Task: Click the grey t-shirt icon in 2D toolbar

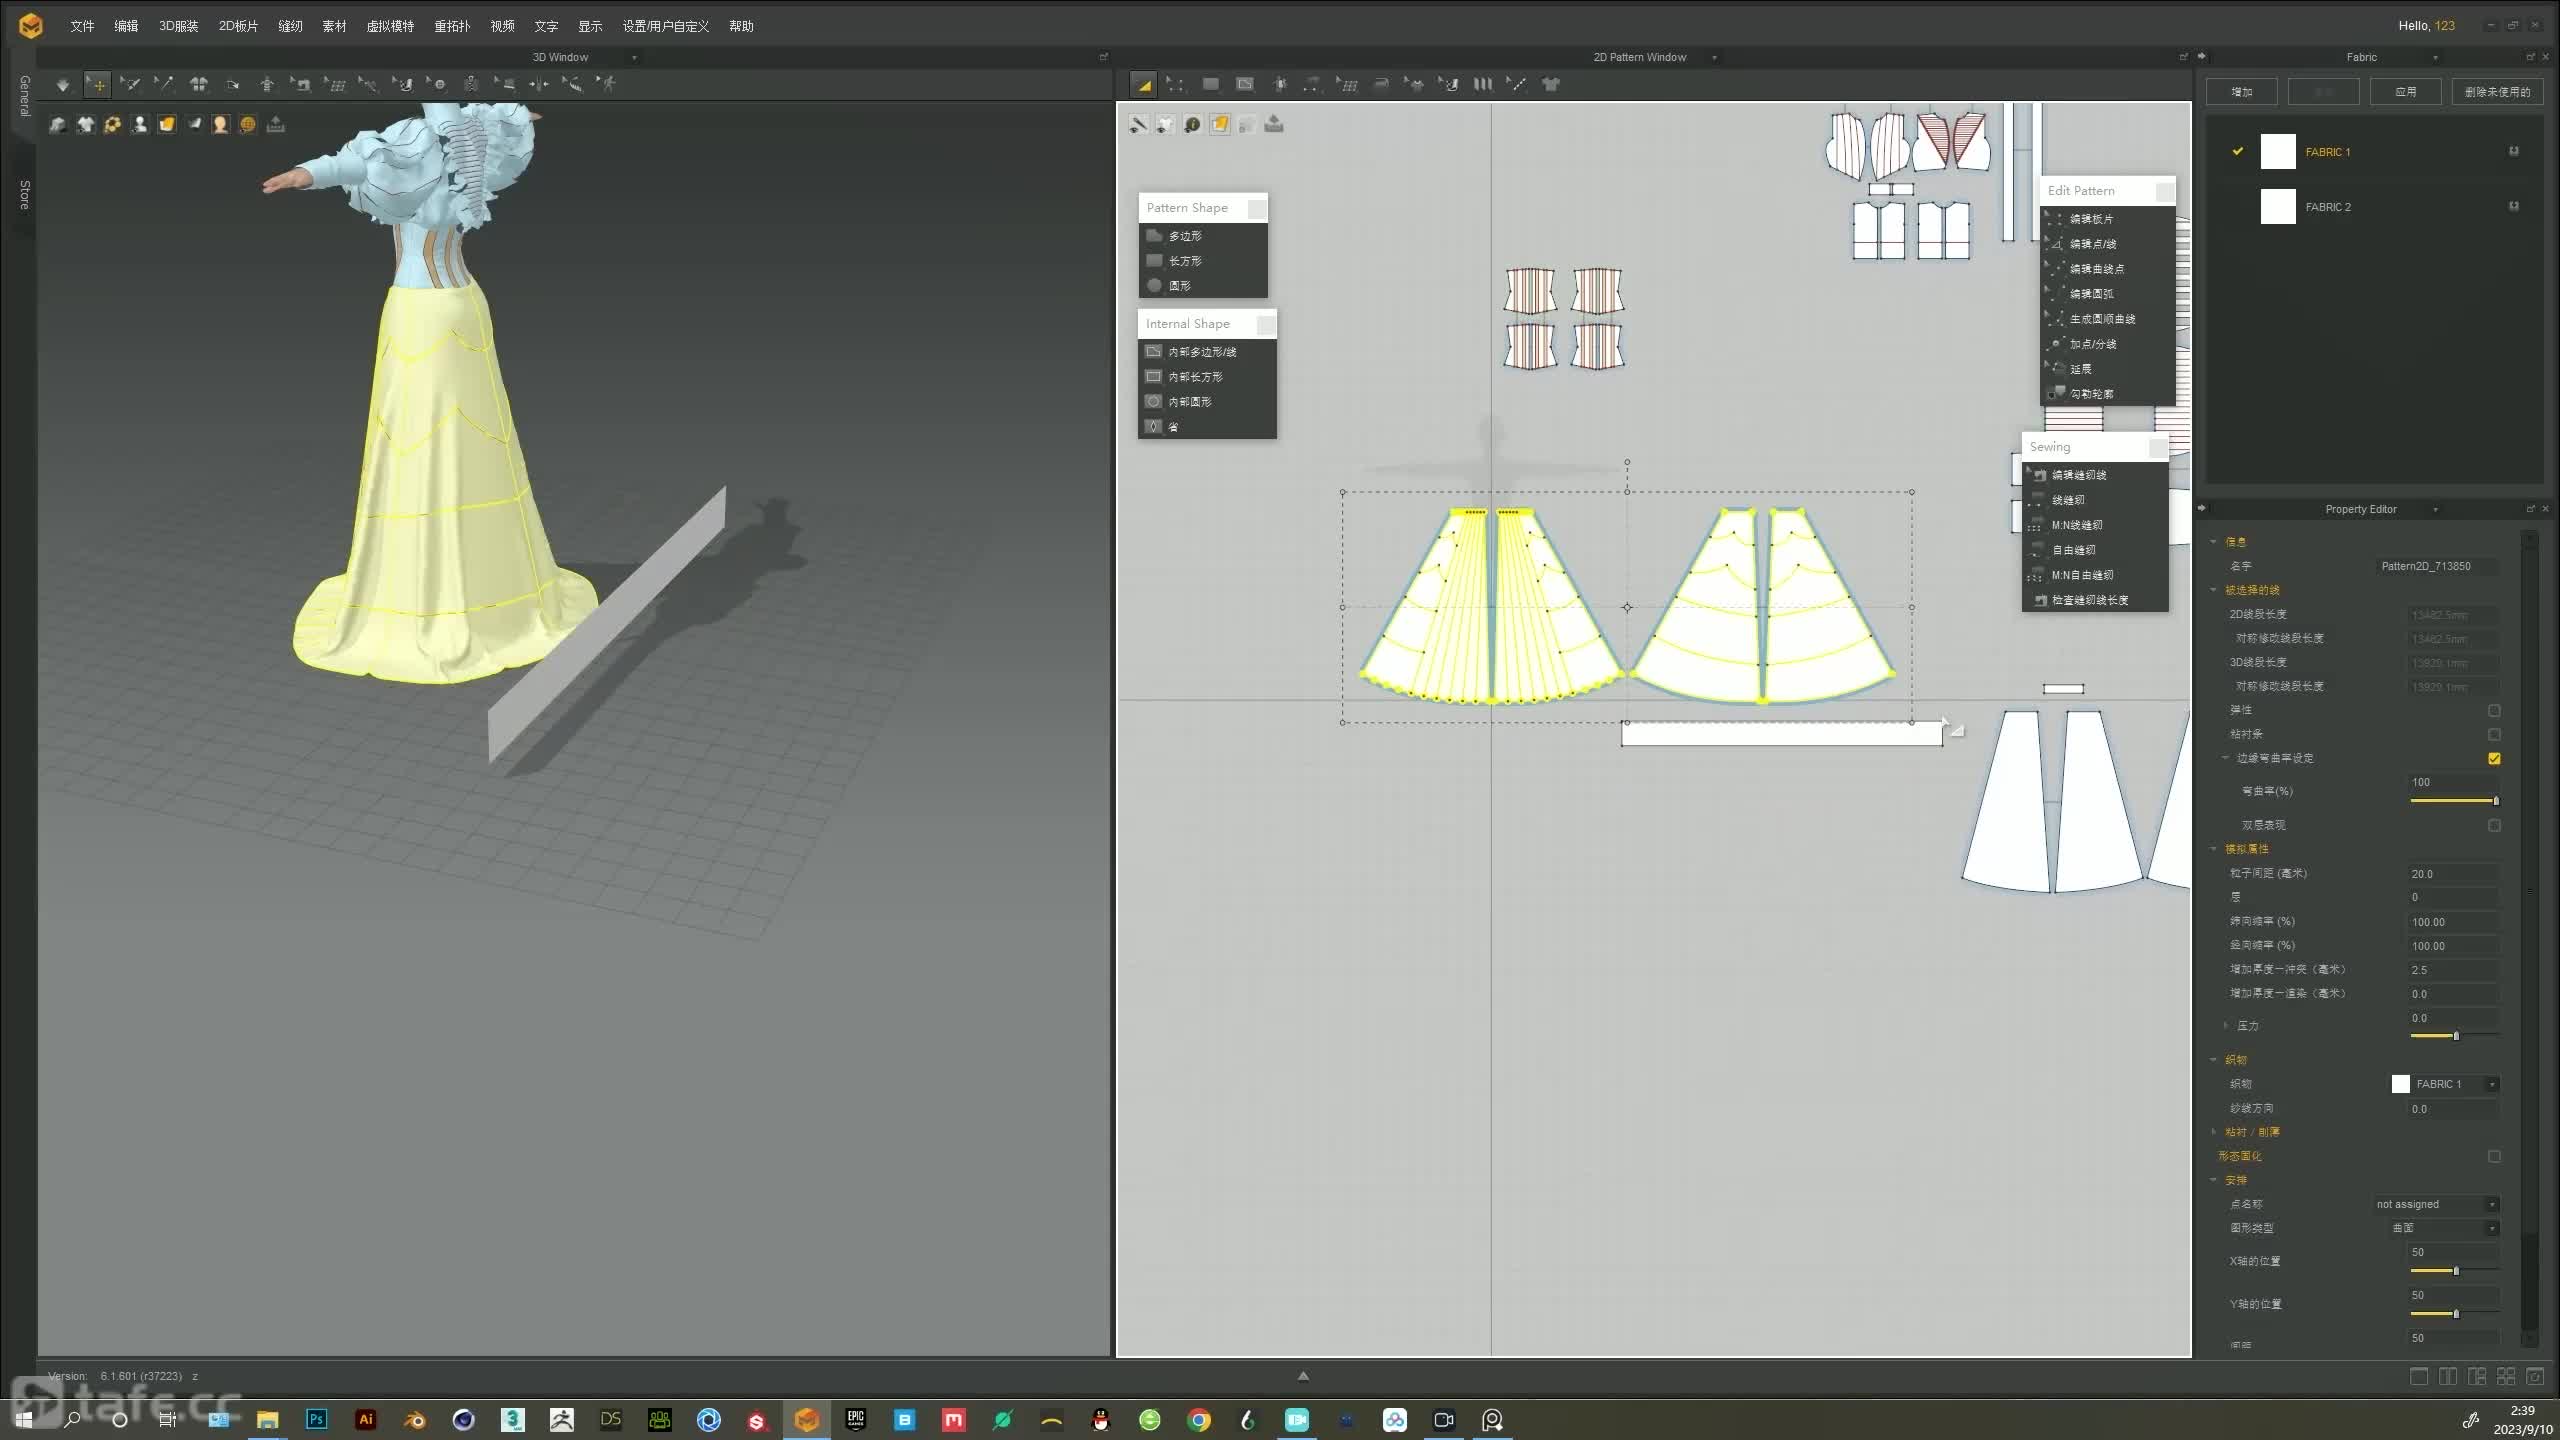Action: (1551, 85)
